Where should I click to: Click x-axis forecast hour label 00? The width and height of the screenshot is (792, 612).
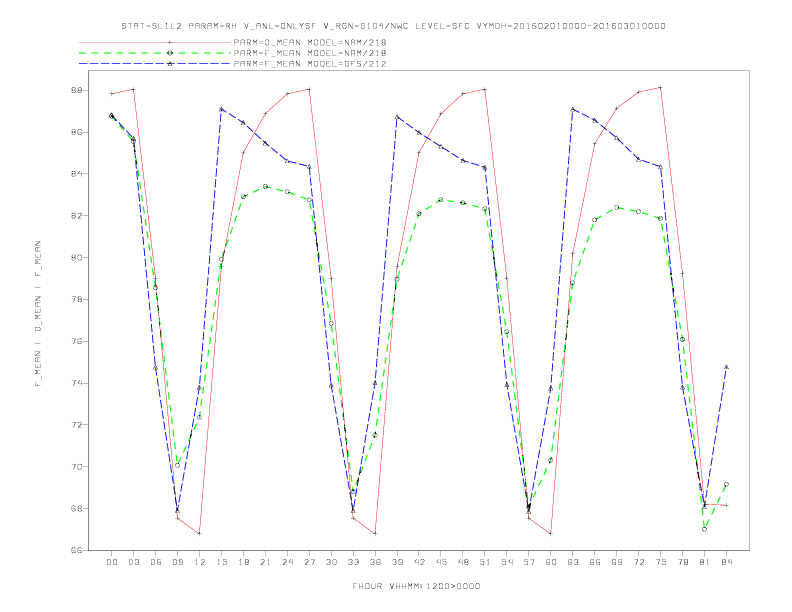[112, 562]
